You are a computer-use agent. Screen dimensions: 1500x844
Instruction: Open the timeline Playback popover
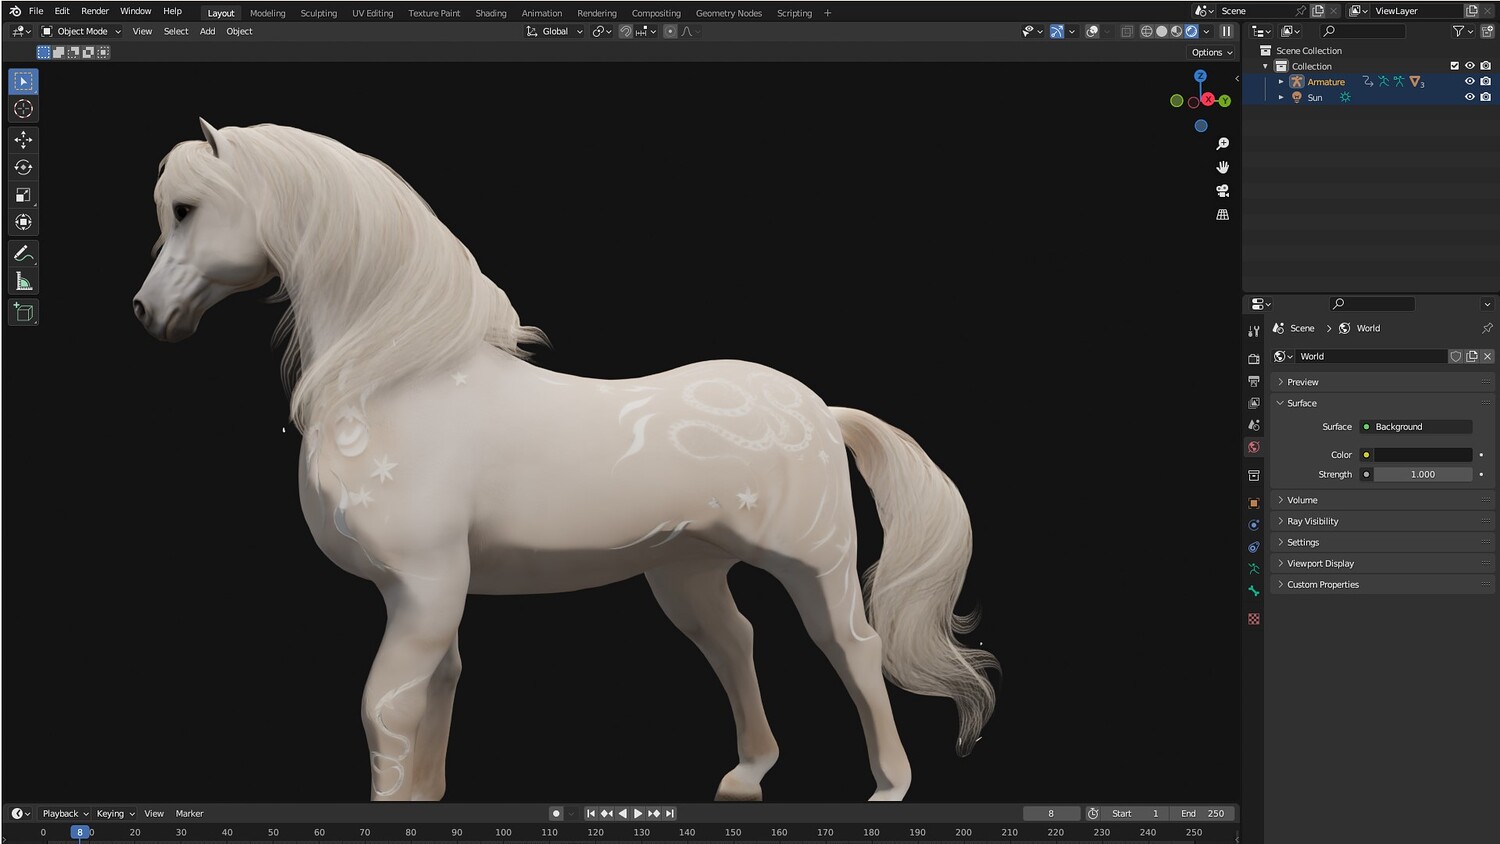coord(65,814)
